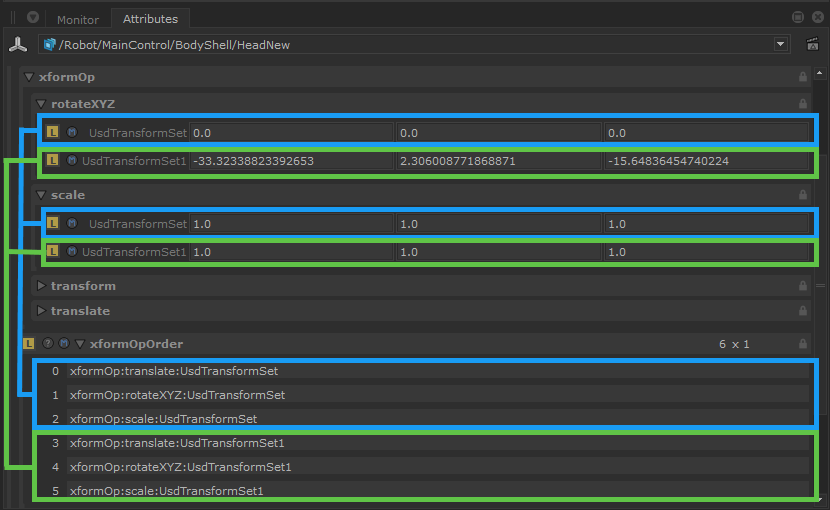Expand the translate attribute group
Viewport: 830px width, 510px height.
41,311
